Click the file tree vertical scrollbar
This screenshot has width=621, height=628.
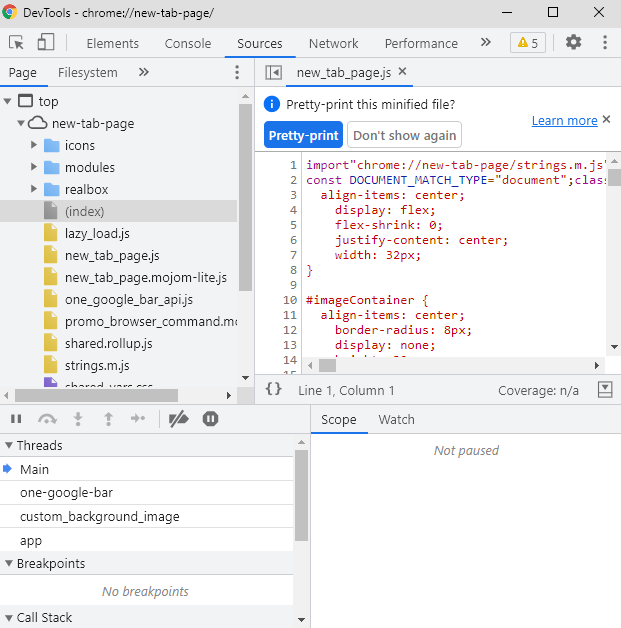coord(245,197)
